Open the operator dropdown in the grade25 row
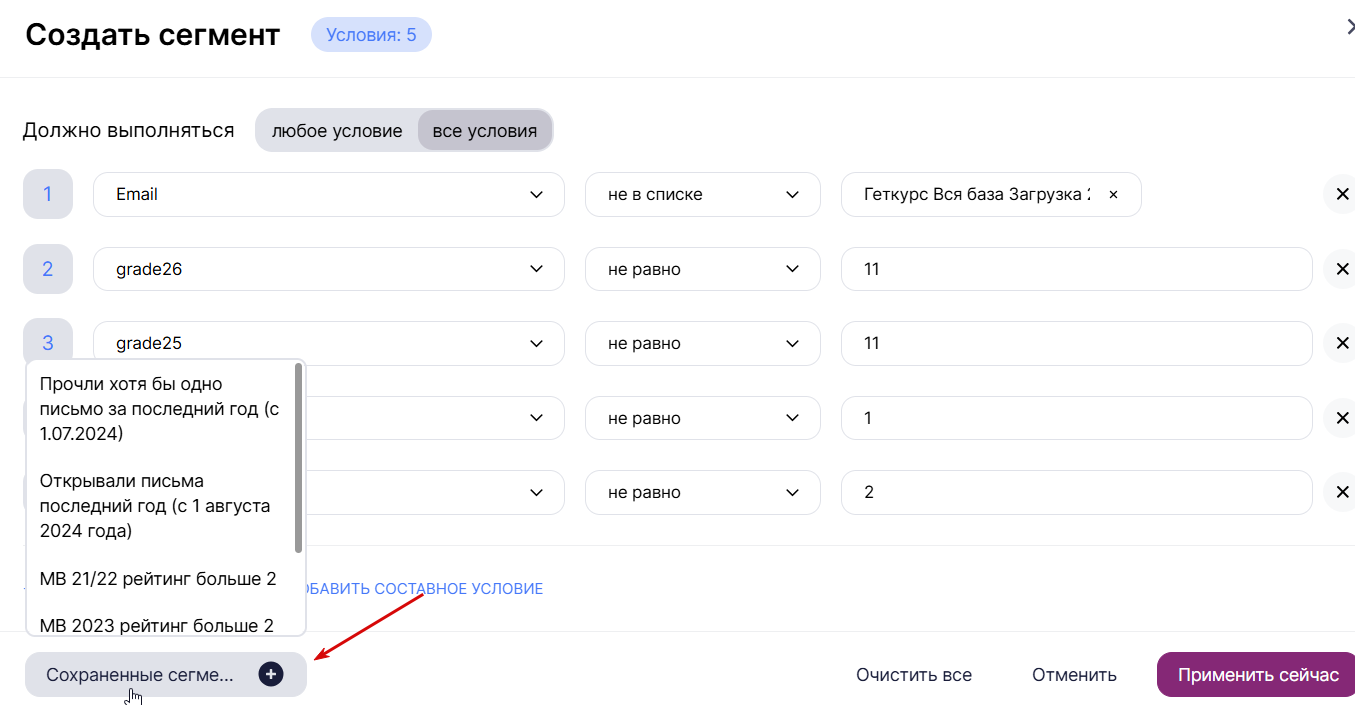Viewport: 1355px width, 705px height. (703, 343)
